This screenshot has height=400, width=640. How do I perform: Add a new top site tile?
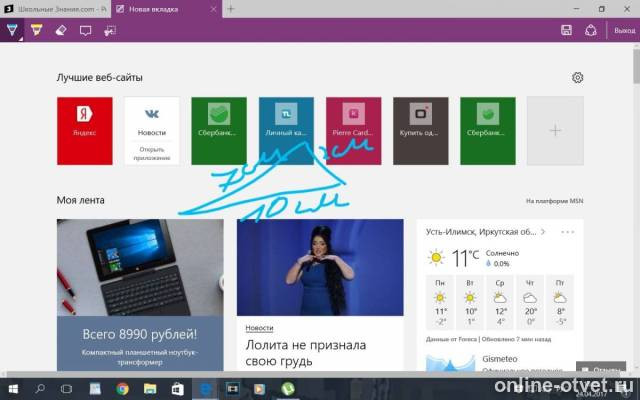[555, 131]
